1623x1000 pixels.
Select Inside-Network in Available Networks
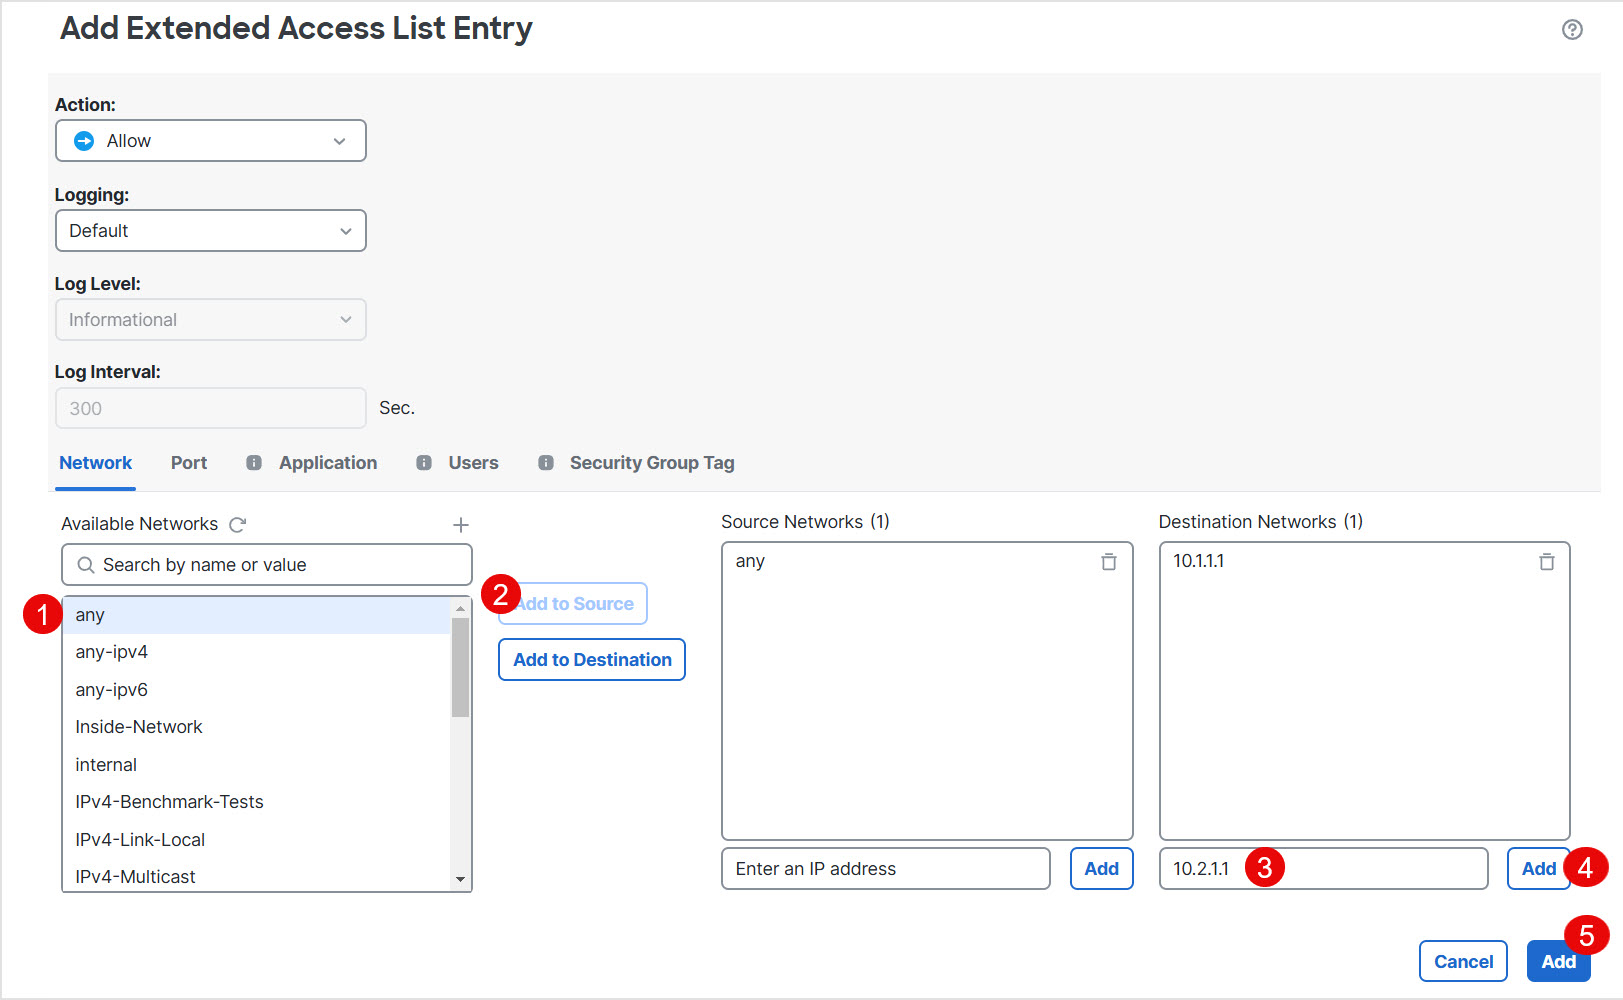139,727
